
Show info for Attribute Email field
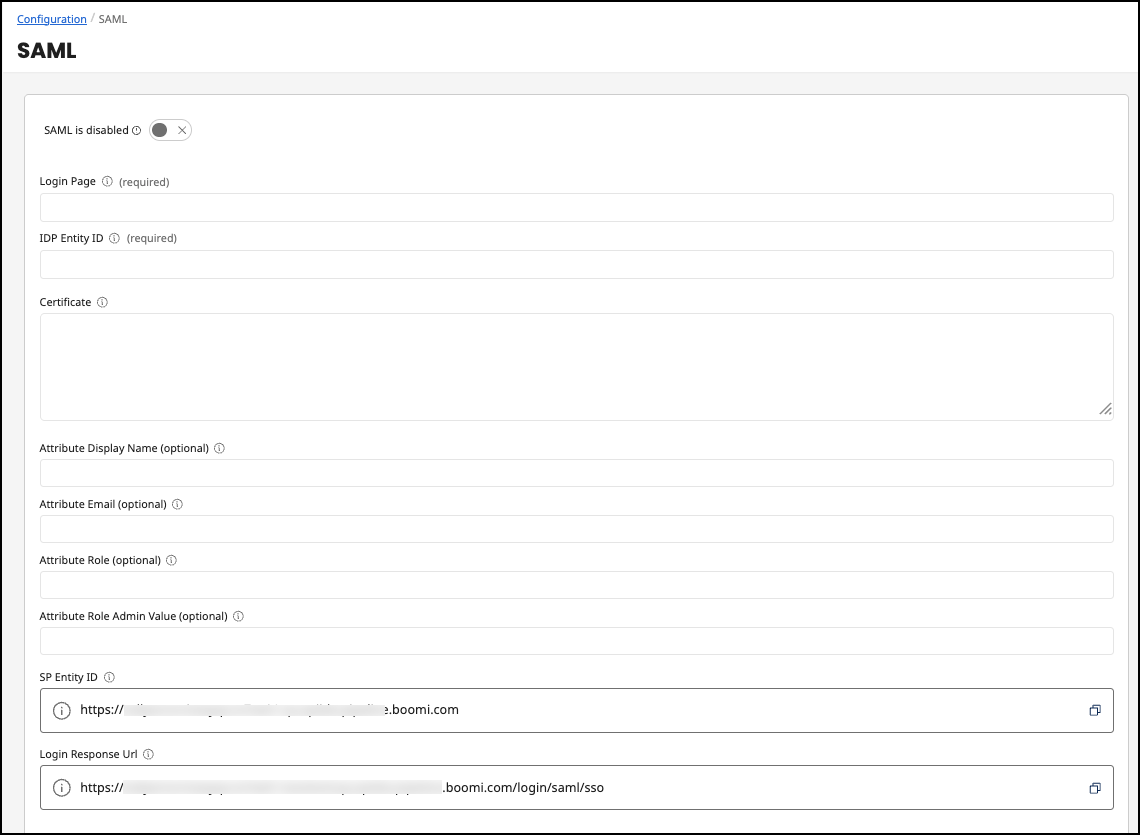tap(177, 504)
